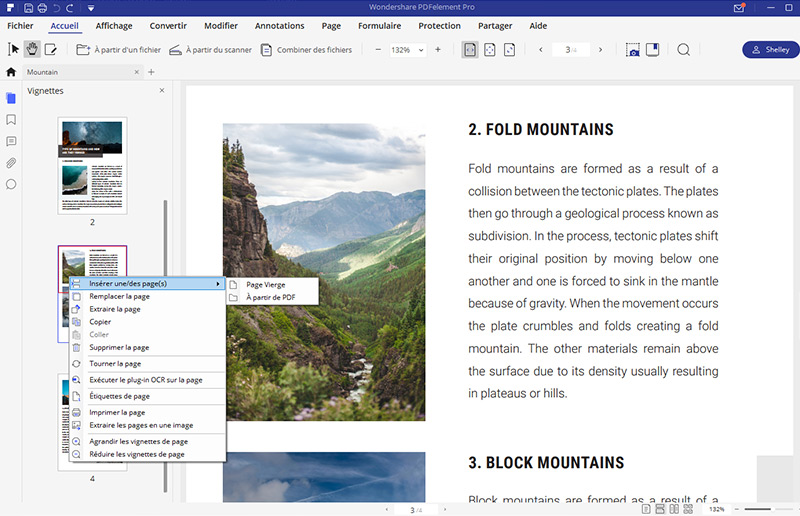The height and width of the screenshot is (516, 800).
Task: Click Combiner des fichiers button
Action: (x=308, y=49)
